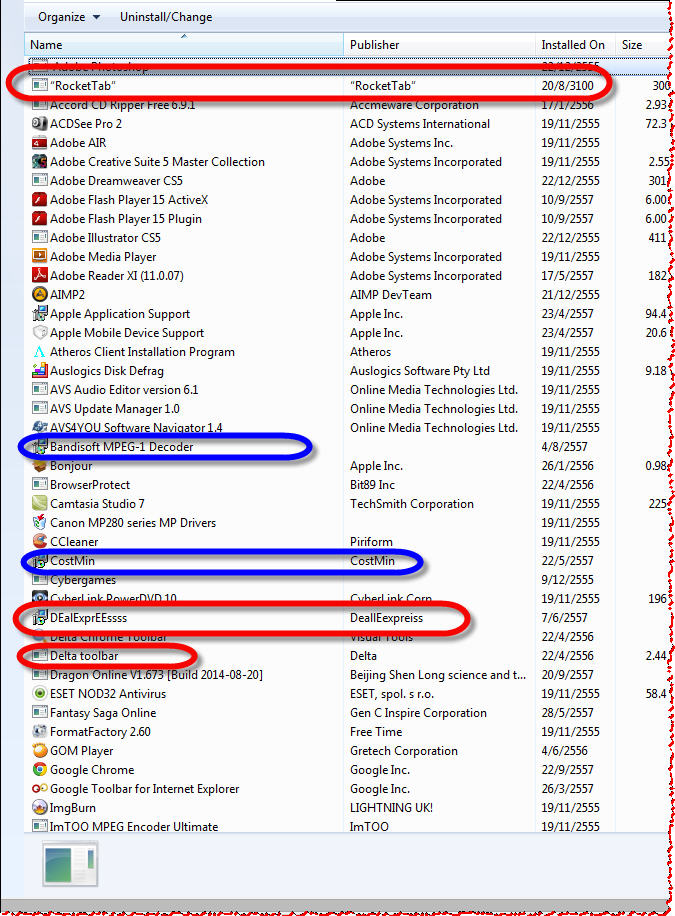Click the AIMP2 icon

point(40,294)
